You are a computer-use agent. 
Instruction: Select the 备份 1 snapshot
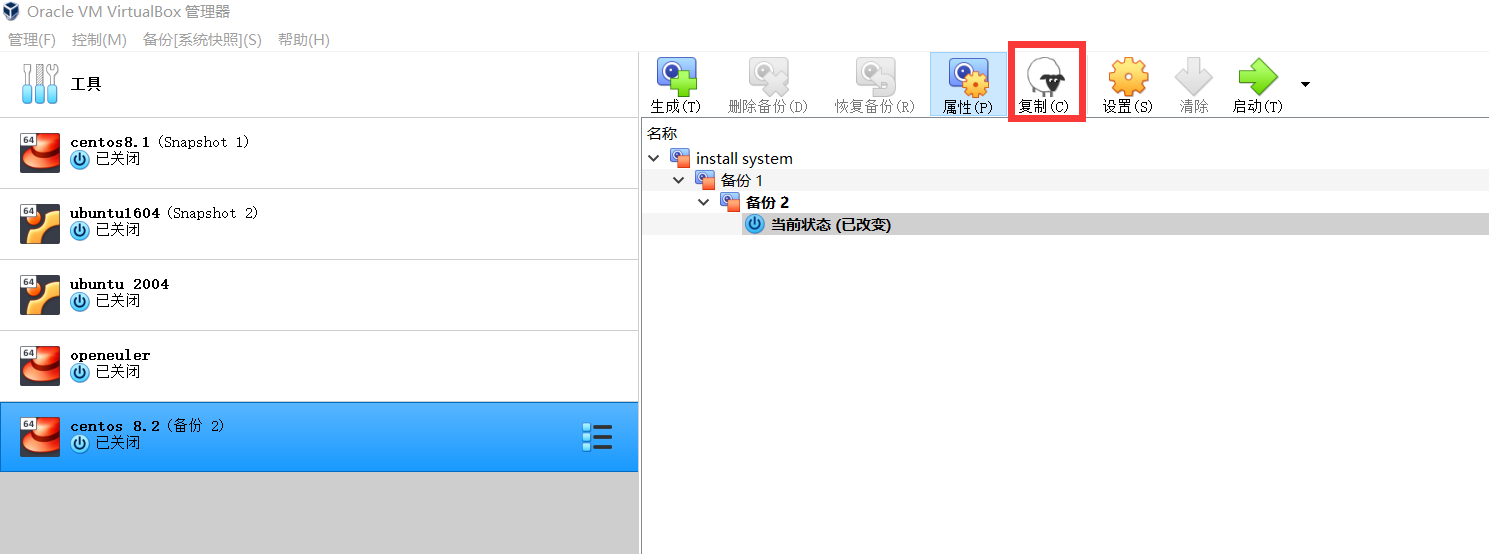click(x=742, y=180)
